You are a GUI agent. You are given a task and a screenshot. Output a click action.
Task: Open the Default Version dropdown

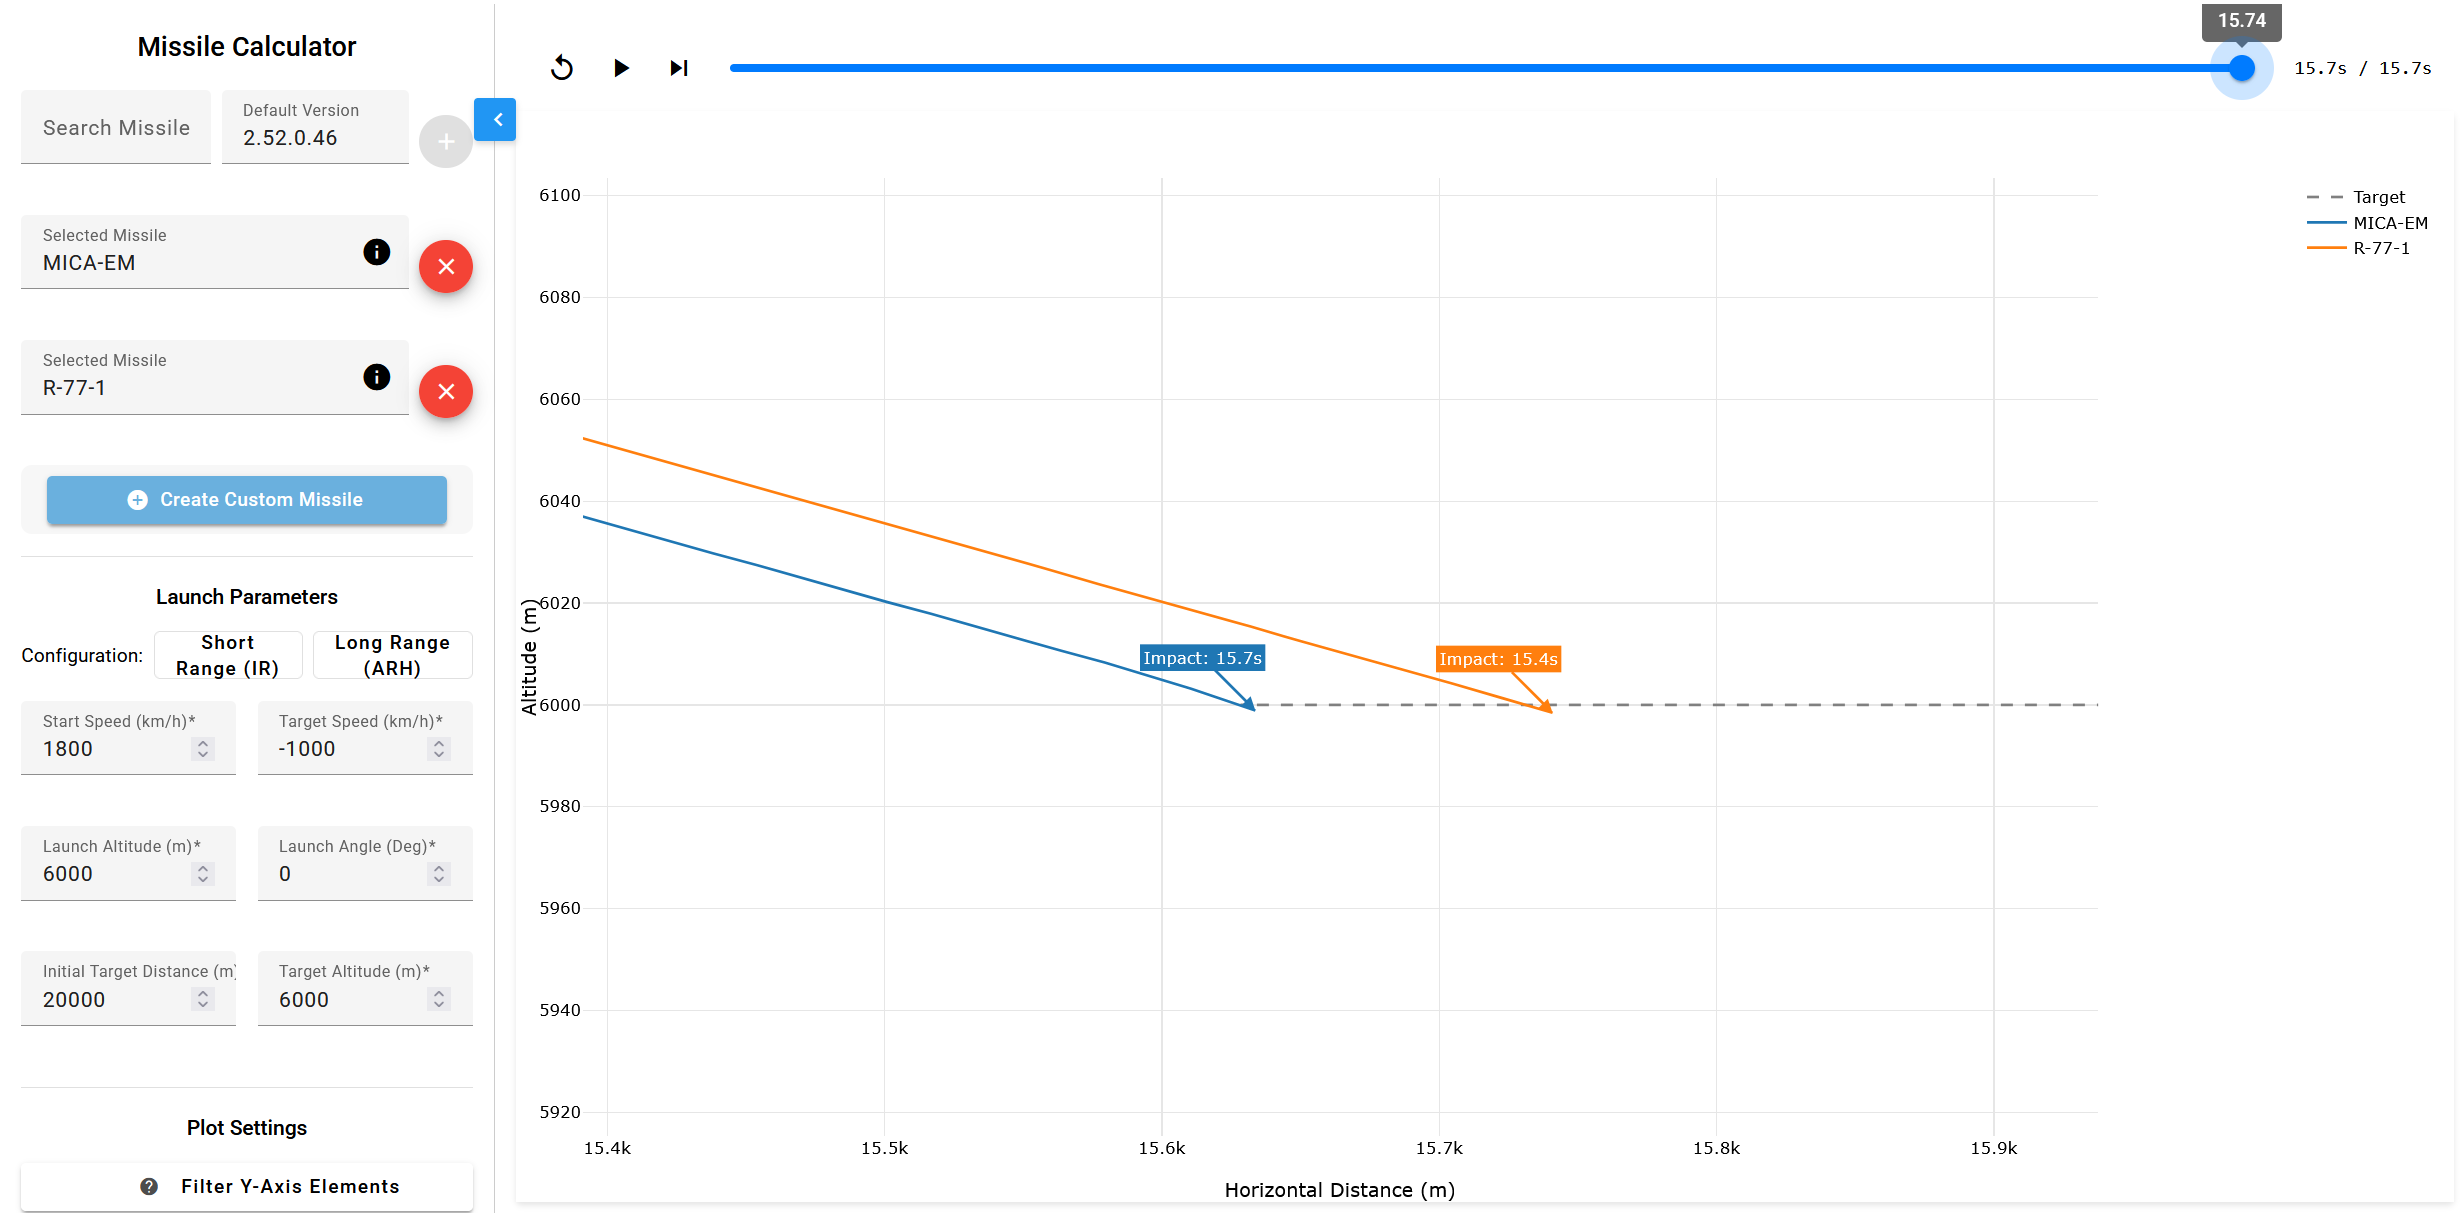click(x=315, y=128)
